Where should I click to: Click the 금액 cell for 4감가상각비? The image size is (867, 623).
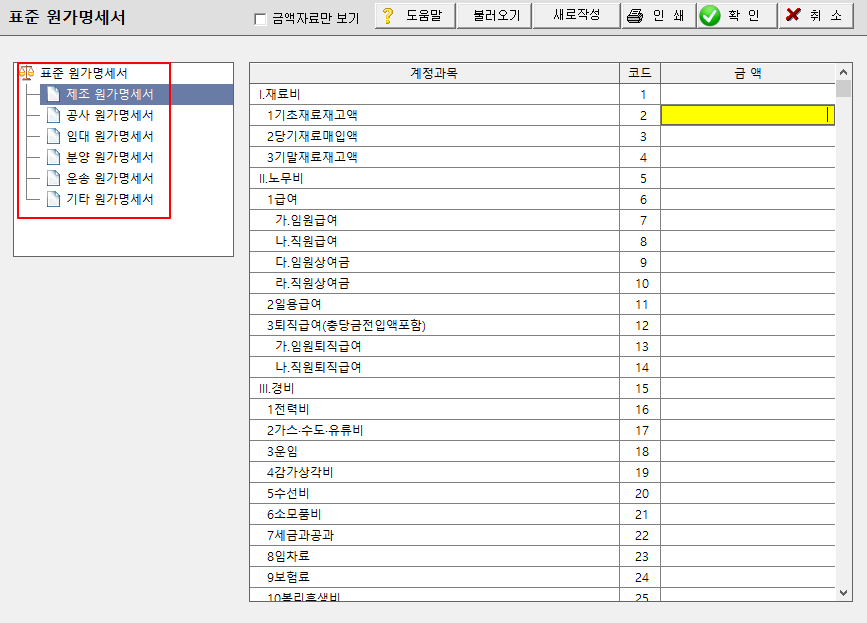click(x=748, y=472)
